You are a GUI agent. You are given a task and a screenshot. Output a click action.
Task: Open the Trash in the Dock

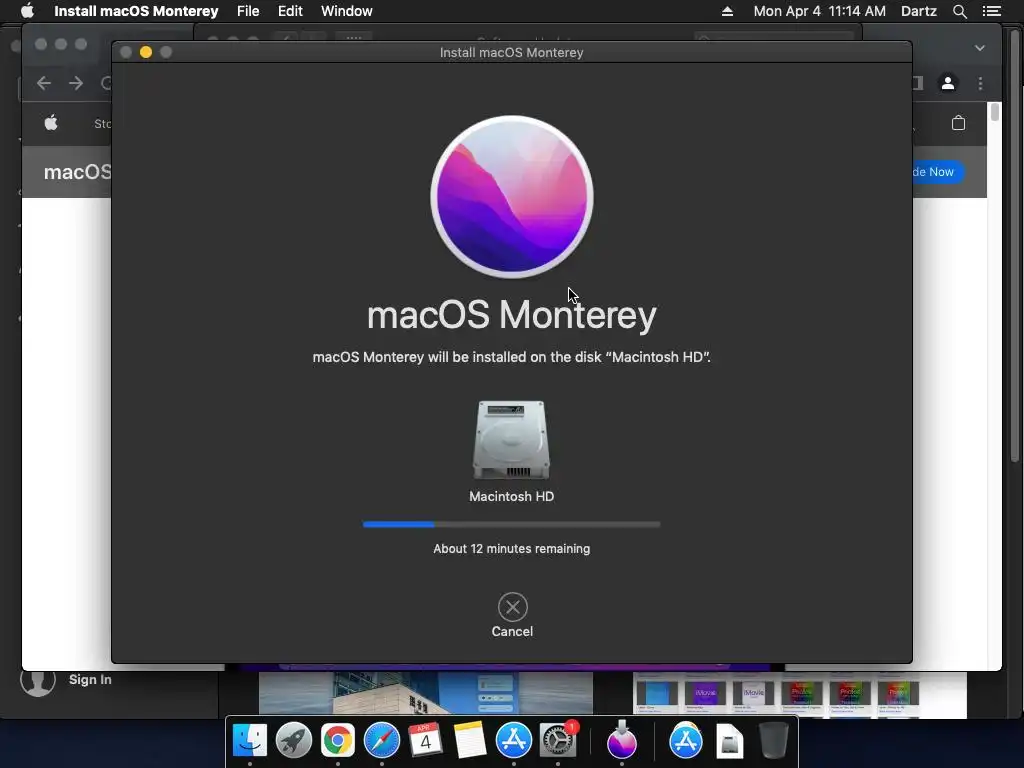[774, 741]
